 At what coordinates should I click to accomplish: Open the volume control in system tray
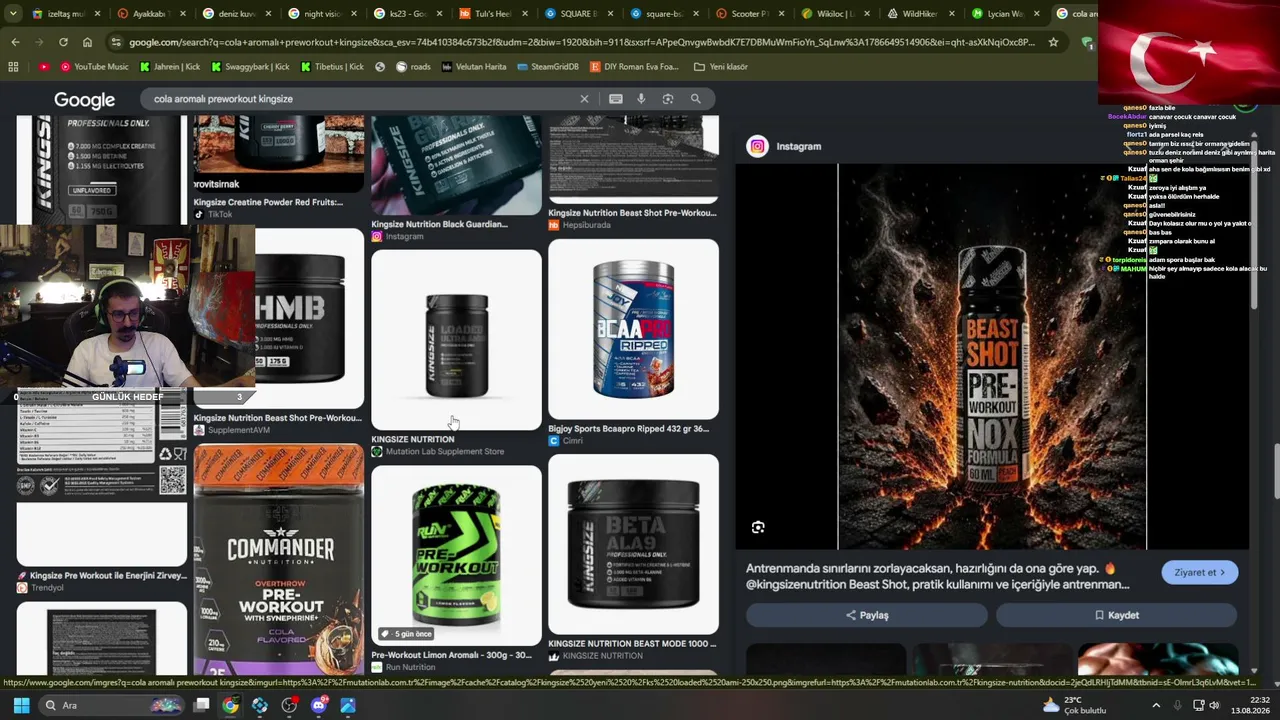(x=1214, y=705)
